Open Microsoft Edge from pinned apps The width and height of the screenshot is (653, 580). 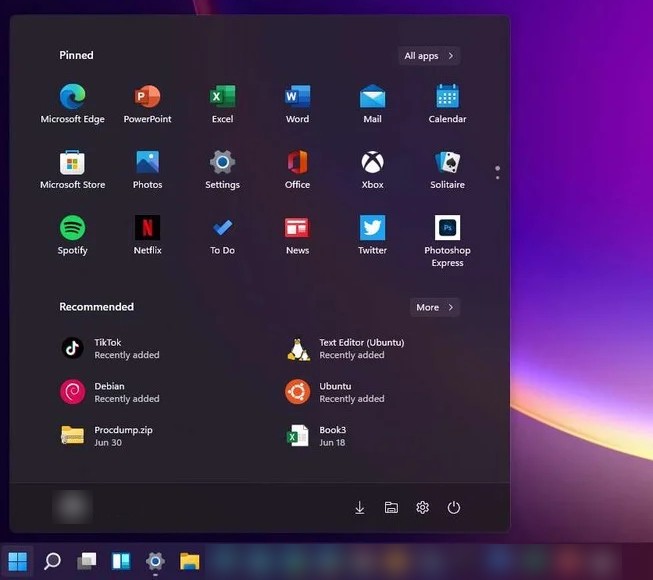(72, 104)
